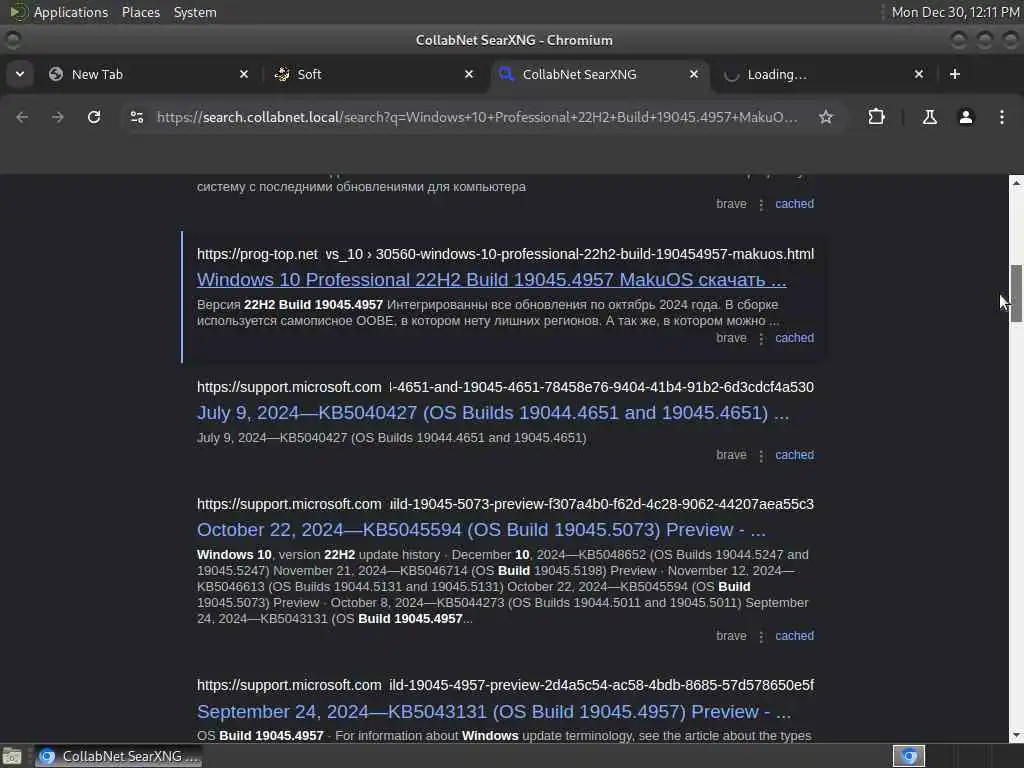Open the Windows 10 Professional 22H2 MakuOS result

pos(492,280)
